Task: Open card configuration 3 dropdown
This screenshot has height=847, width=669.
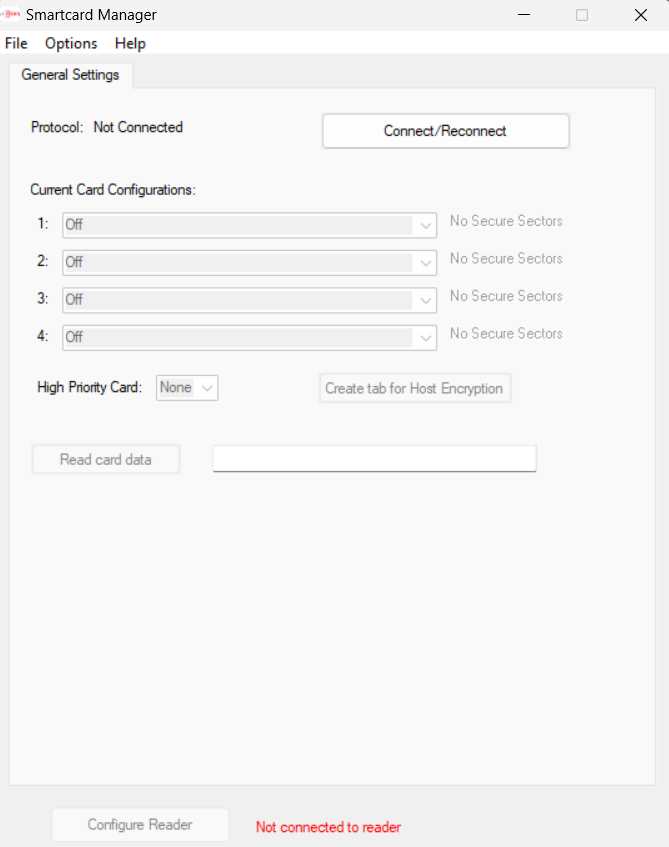Action: pyautogui.click(x=248, y=299)
